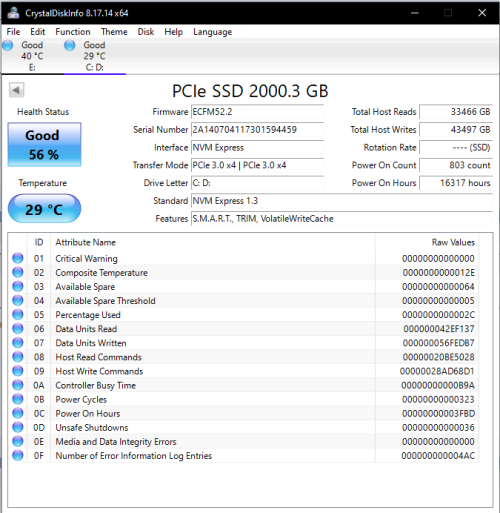Switch to the E: disk tab at 40 °C
Screen dimensions: 500x513
tap(32, 56)
